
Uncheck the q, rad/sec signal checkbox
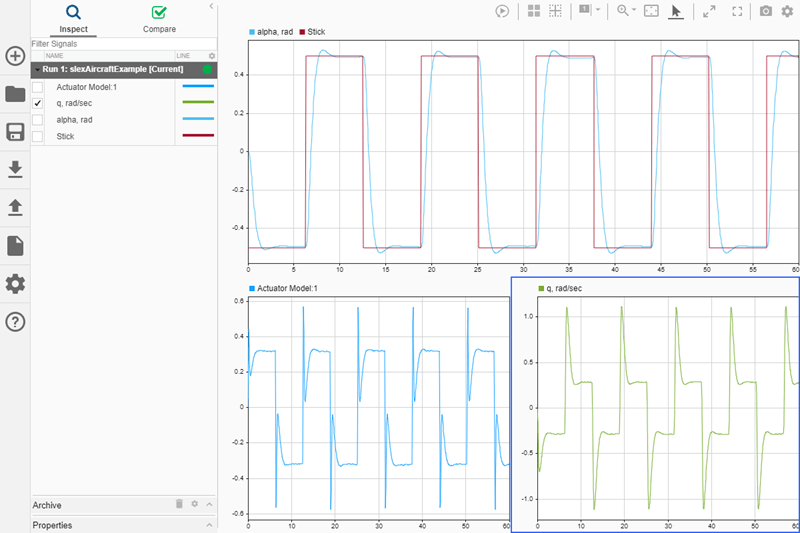click(37, 103)
